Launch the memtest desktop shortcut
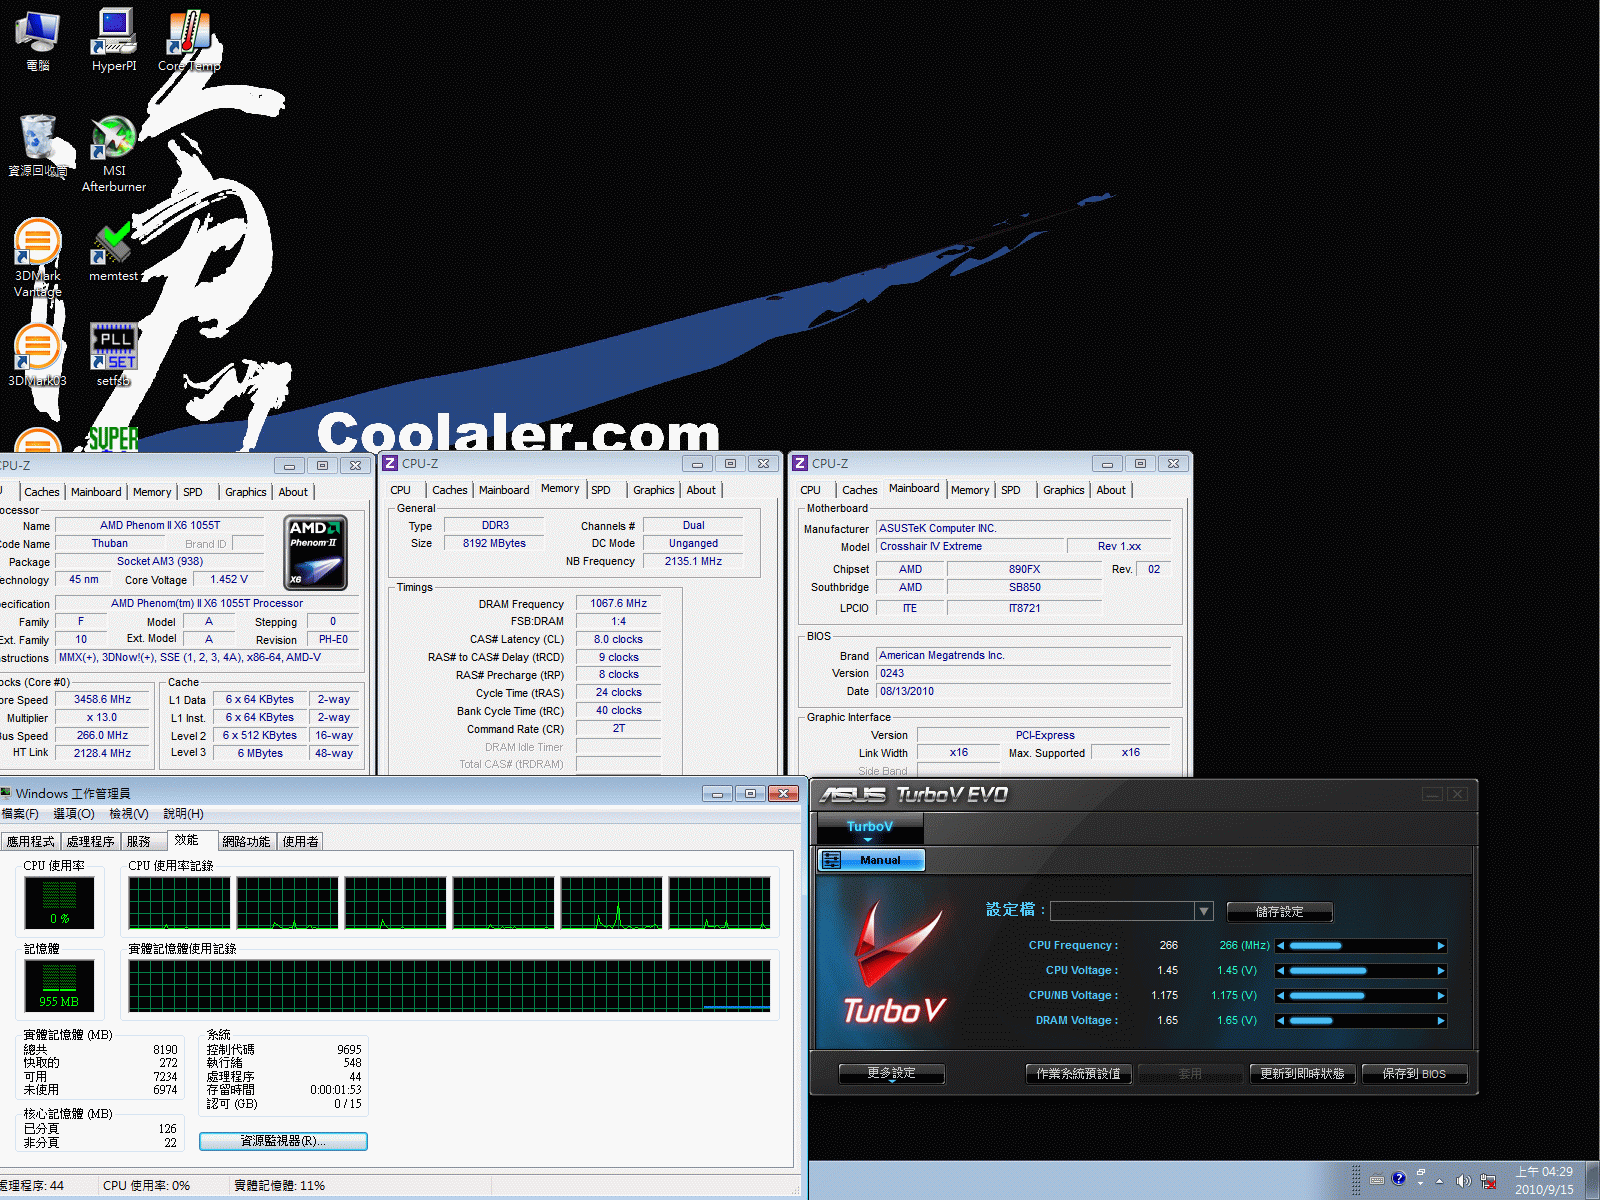 coord(114,252)
